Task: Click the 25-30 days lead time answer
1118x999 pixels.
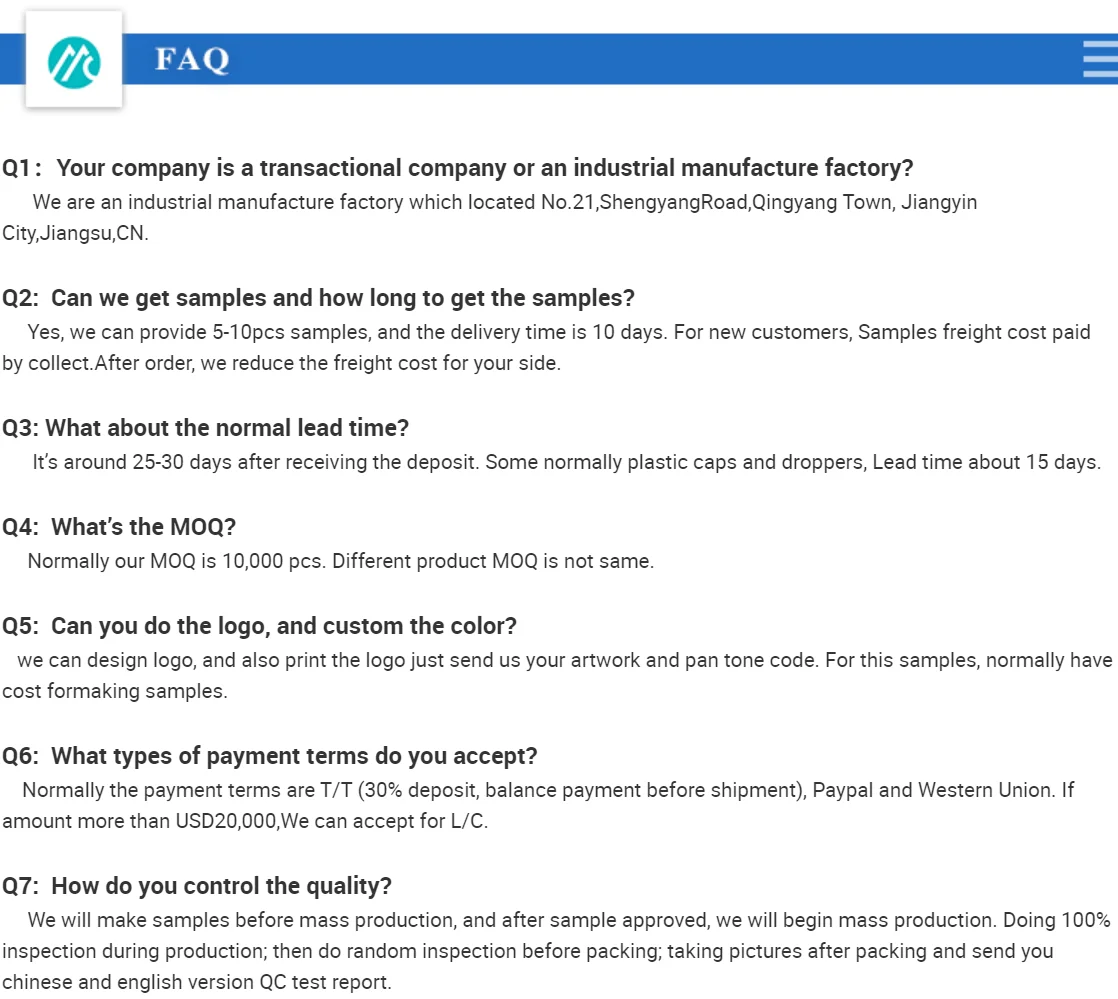Action: tap(565, 462)
